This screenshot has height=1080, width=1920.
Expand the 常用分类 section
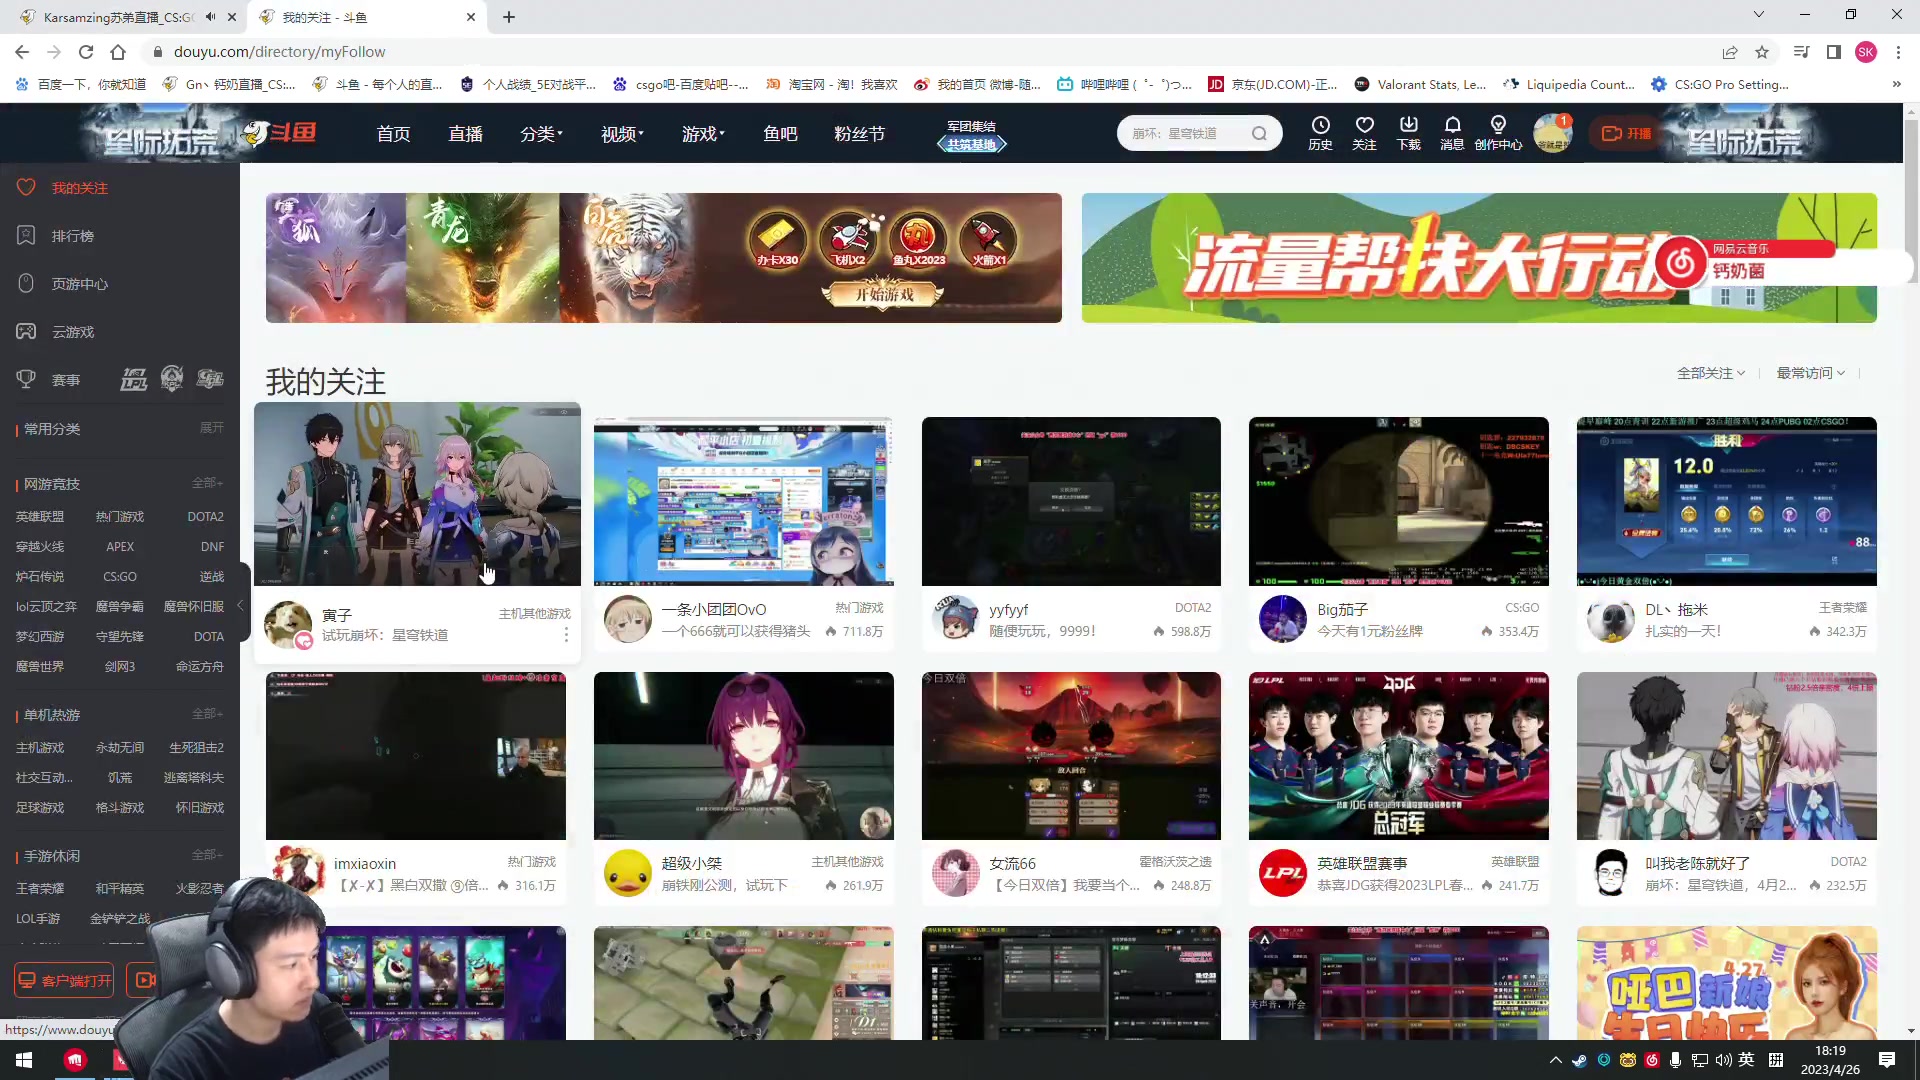(x=211, y=428)
